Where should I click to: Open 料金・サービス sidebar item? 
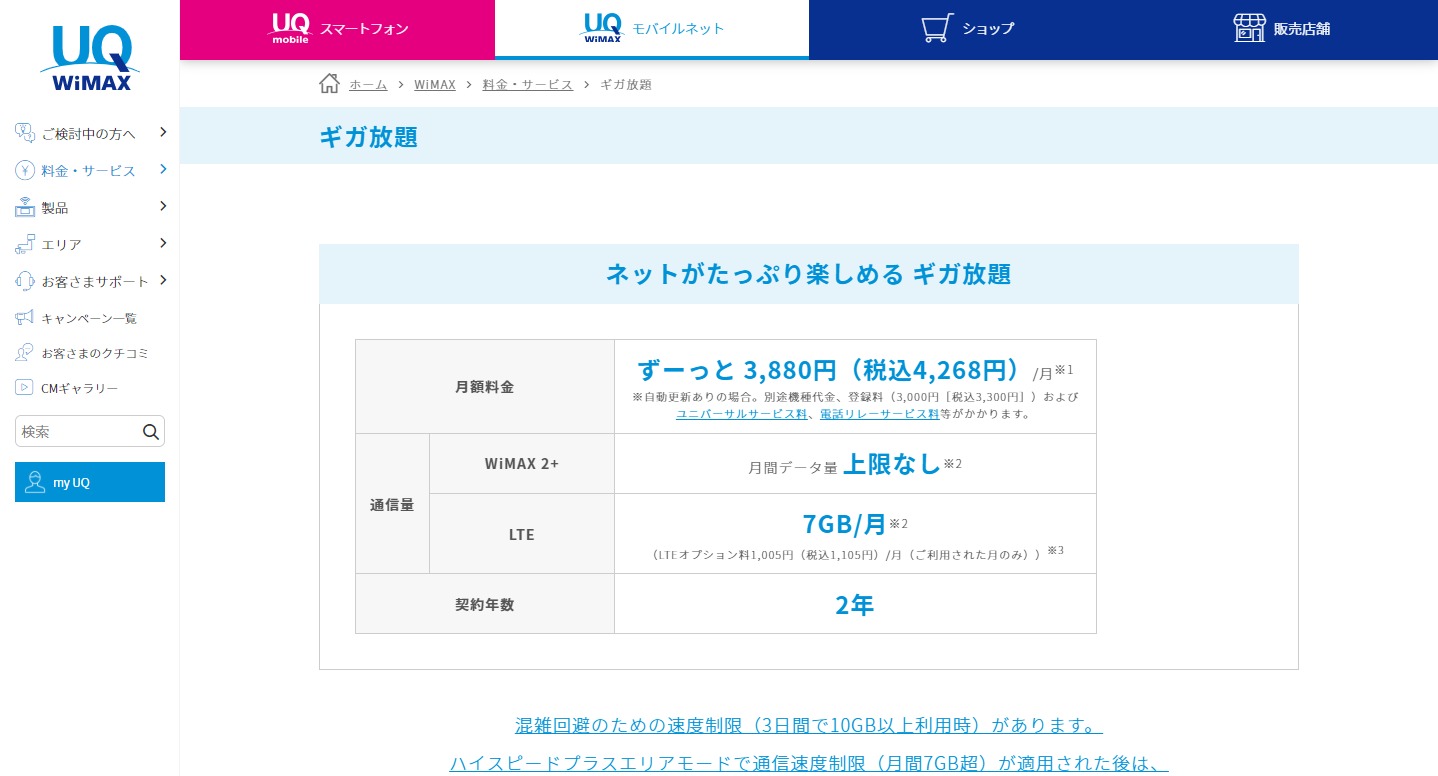(89, 170)
